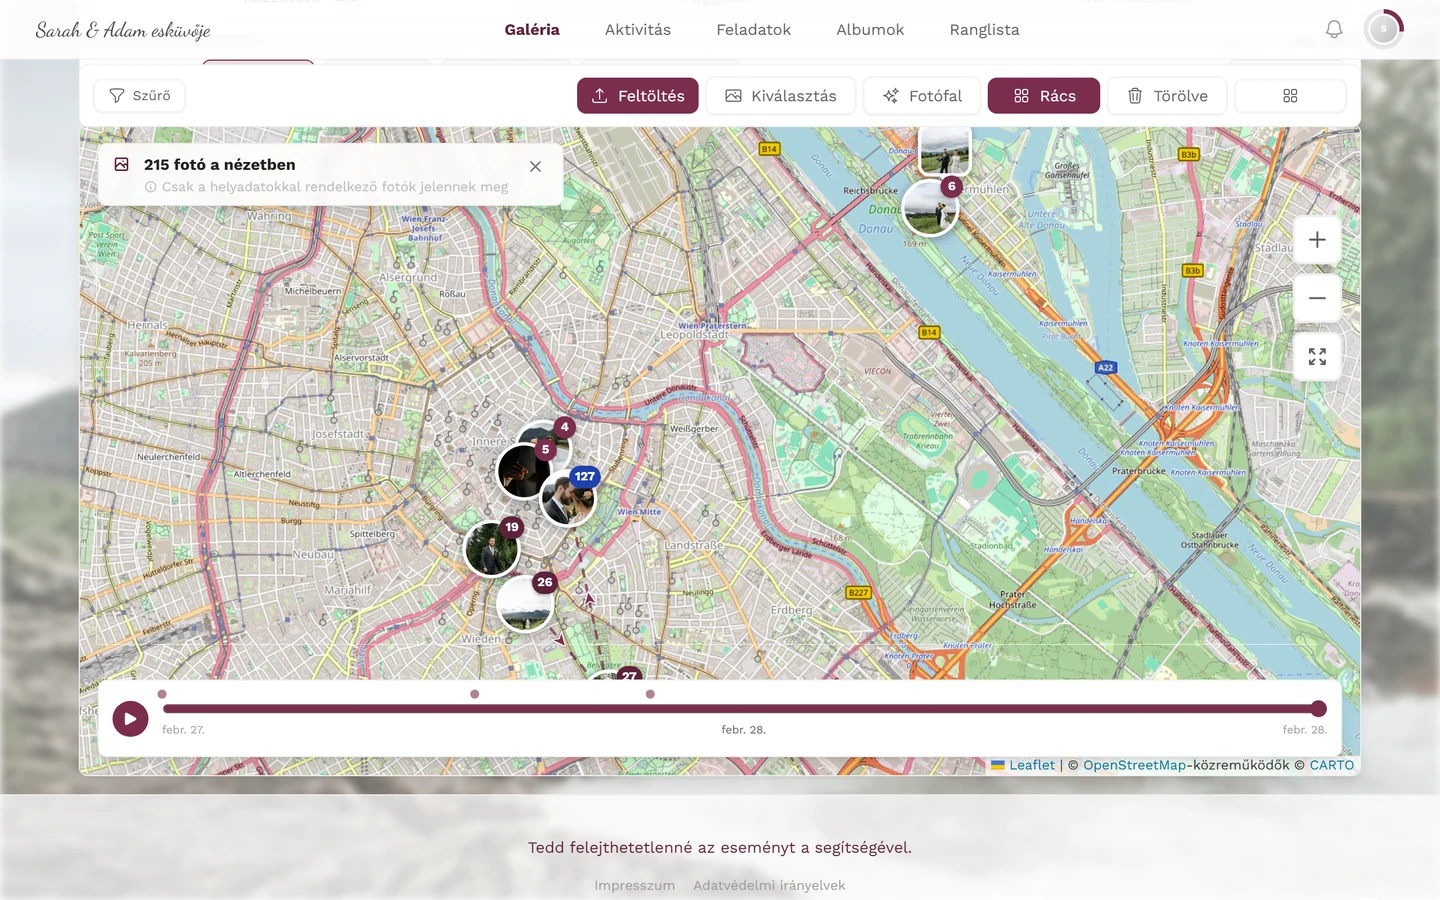Open the 127-photo map cluster
This screenshot has height=900, width=1440.
pos(568,498)
